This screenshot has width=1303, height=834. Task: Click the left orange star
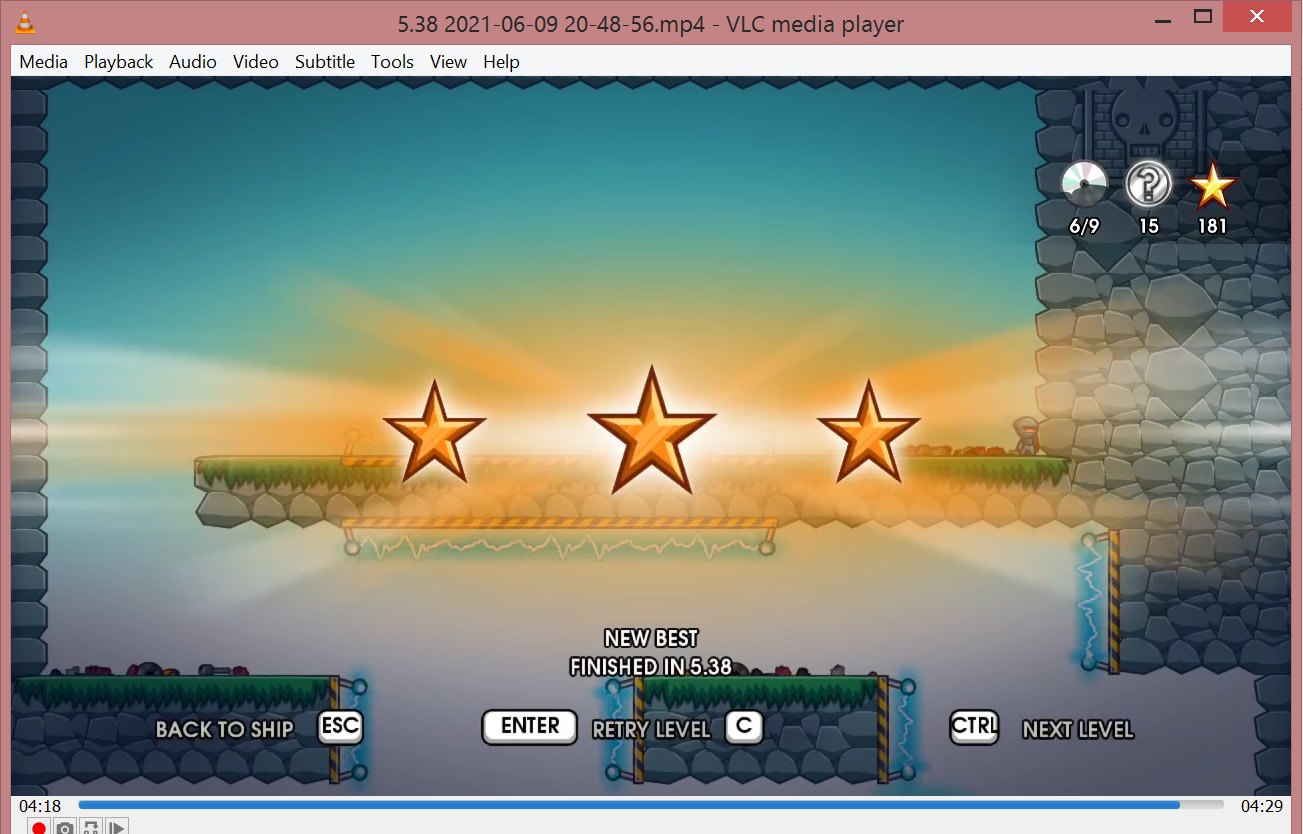(x=434, y=431)
